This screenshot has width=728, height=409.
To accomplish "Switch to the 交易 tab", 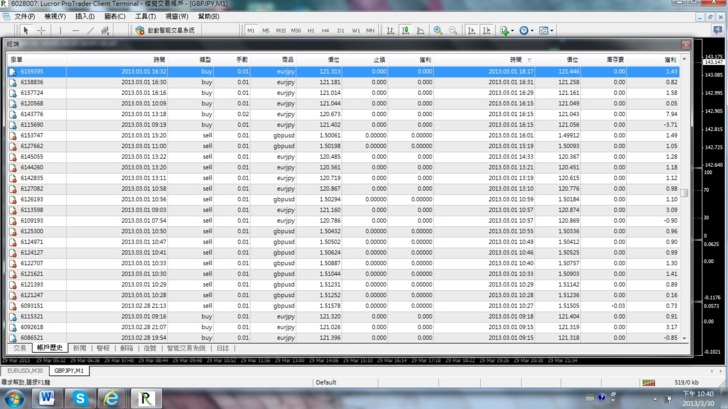I will (x=18, y=348).
